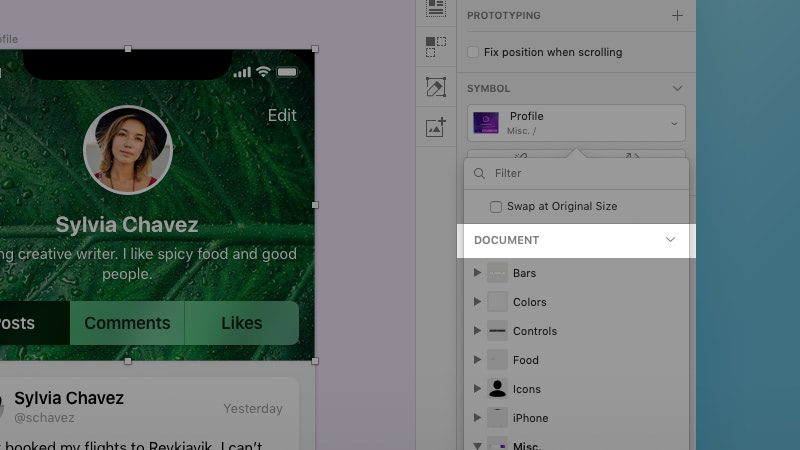Click the Edit link in the profile header
The width and height of the screenshot is (800, 450).
click(x=282, y=115)
